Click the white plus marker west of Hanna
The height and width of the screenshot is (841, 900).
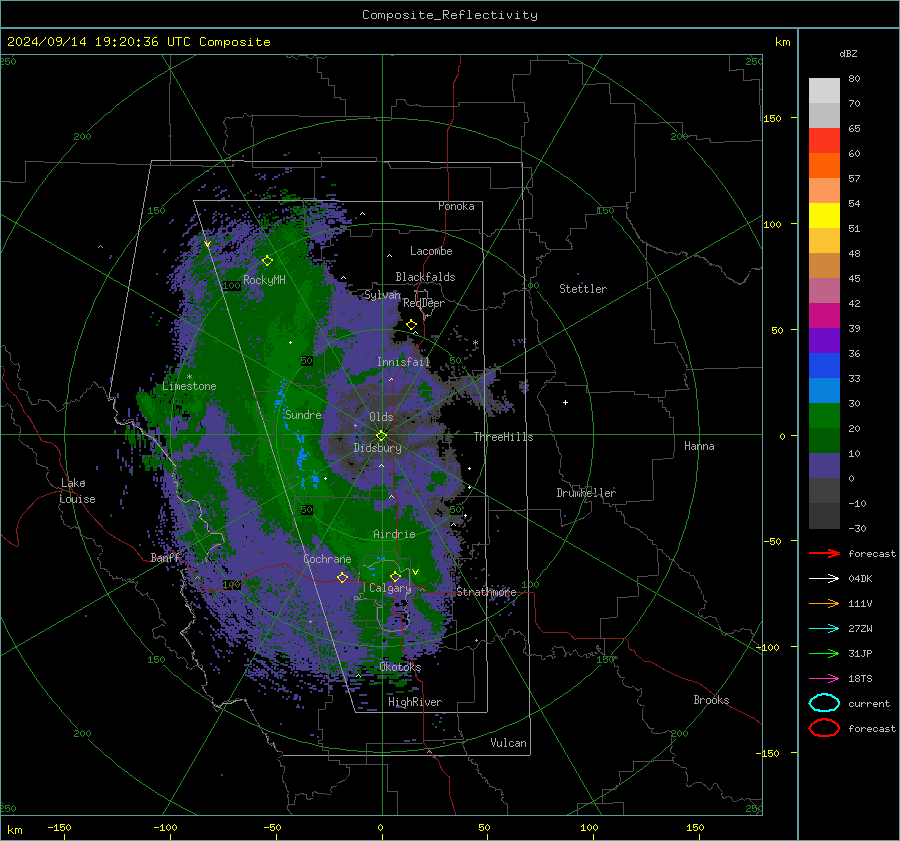[565, 402]
